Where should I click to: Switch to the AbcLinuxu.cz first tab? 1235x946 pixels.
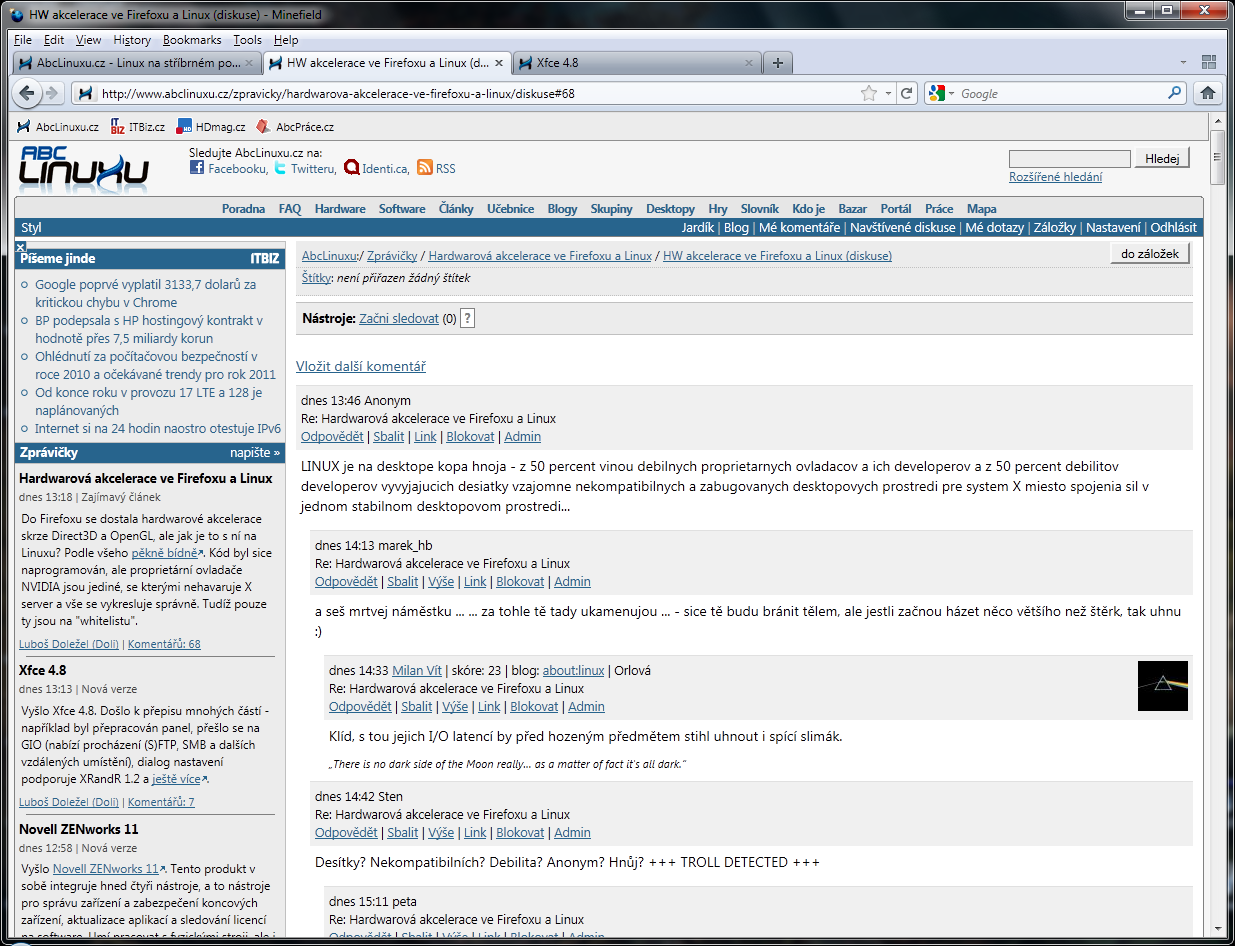pos(137,62)
